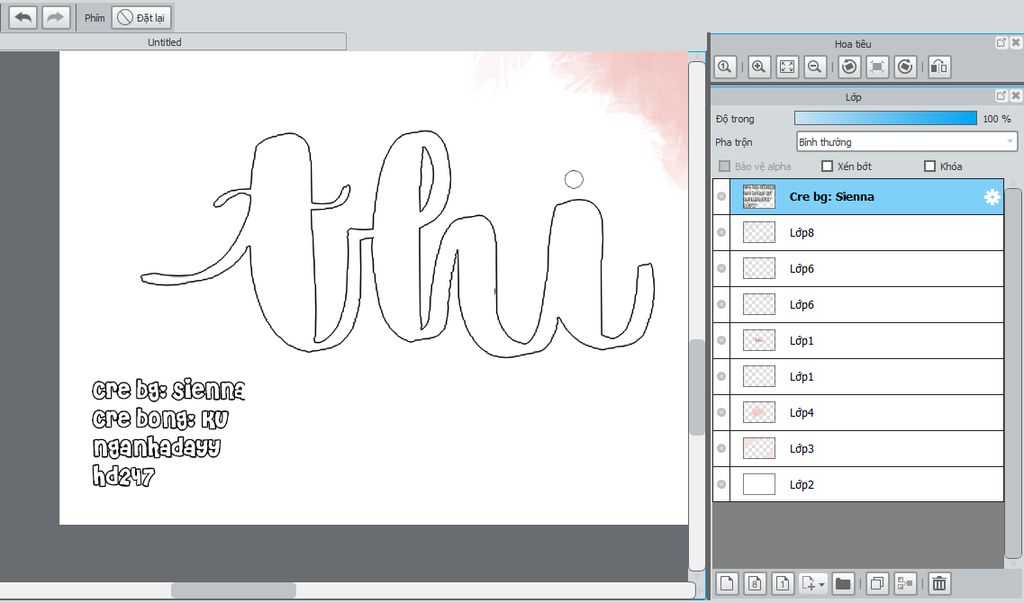Create a new layer folder
Image resolution: width=1024 pixels, height=603 pixels.
coord(843,583)
